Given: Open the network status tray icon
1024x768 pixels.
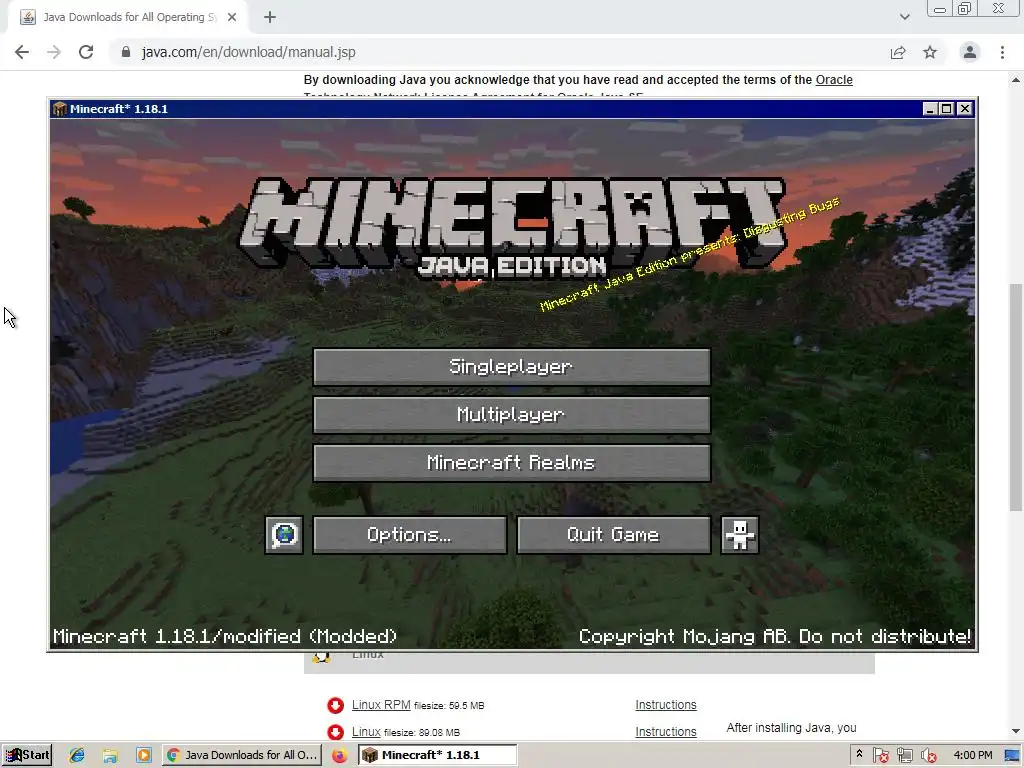Looking at the screenshot, I should (x=904, y=755).
